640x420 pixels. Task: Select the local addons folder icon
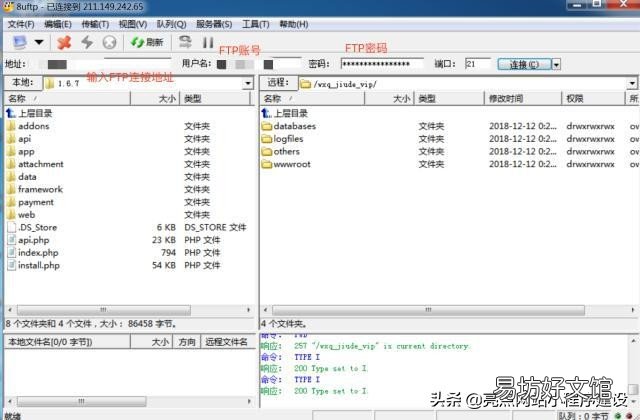point(11,126)
